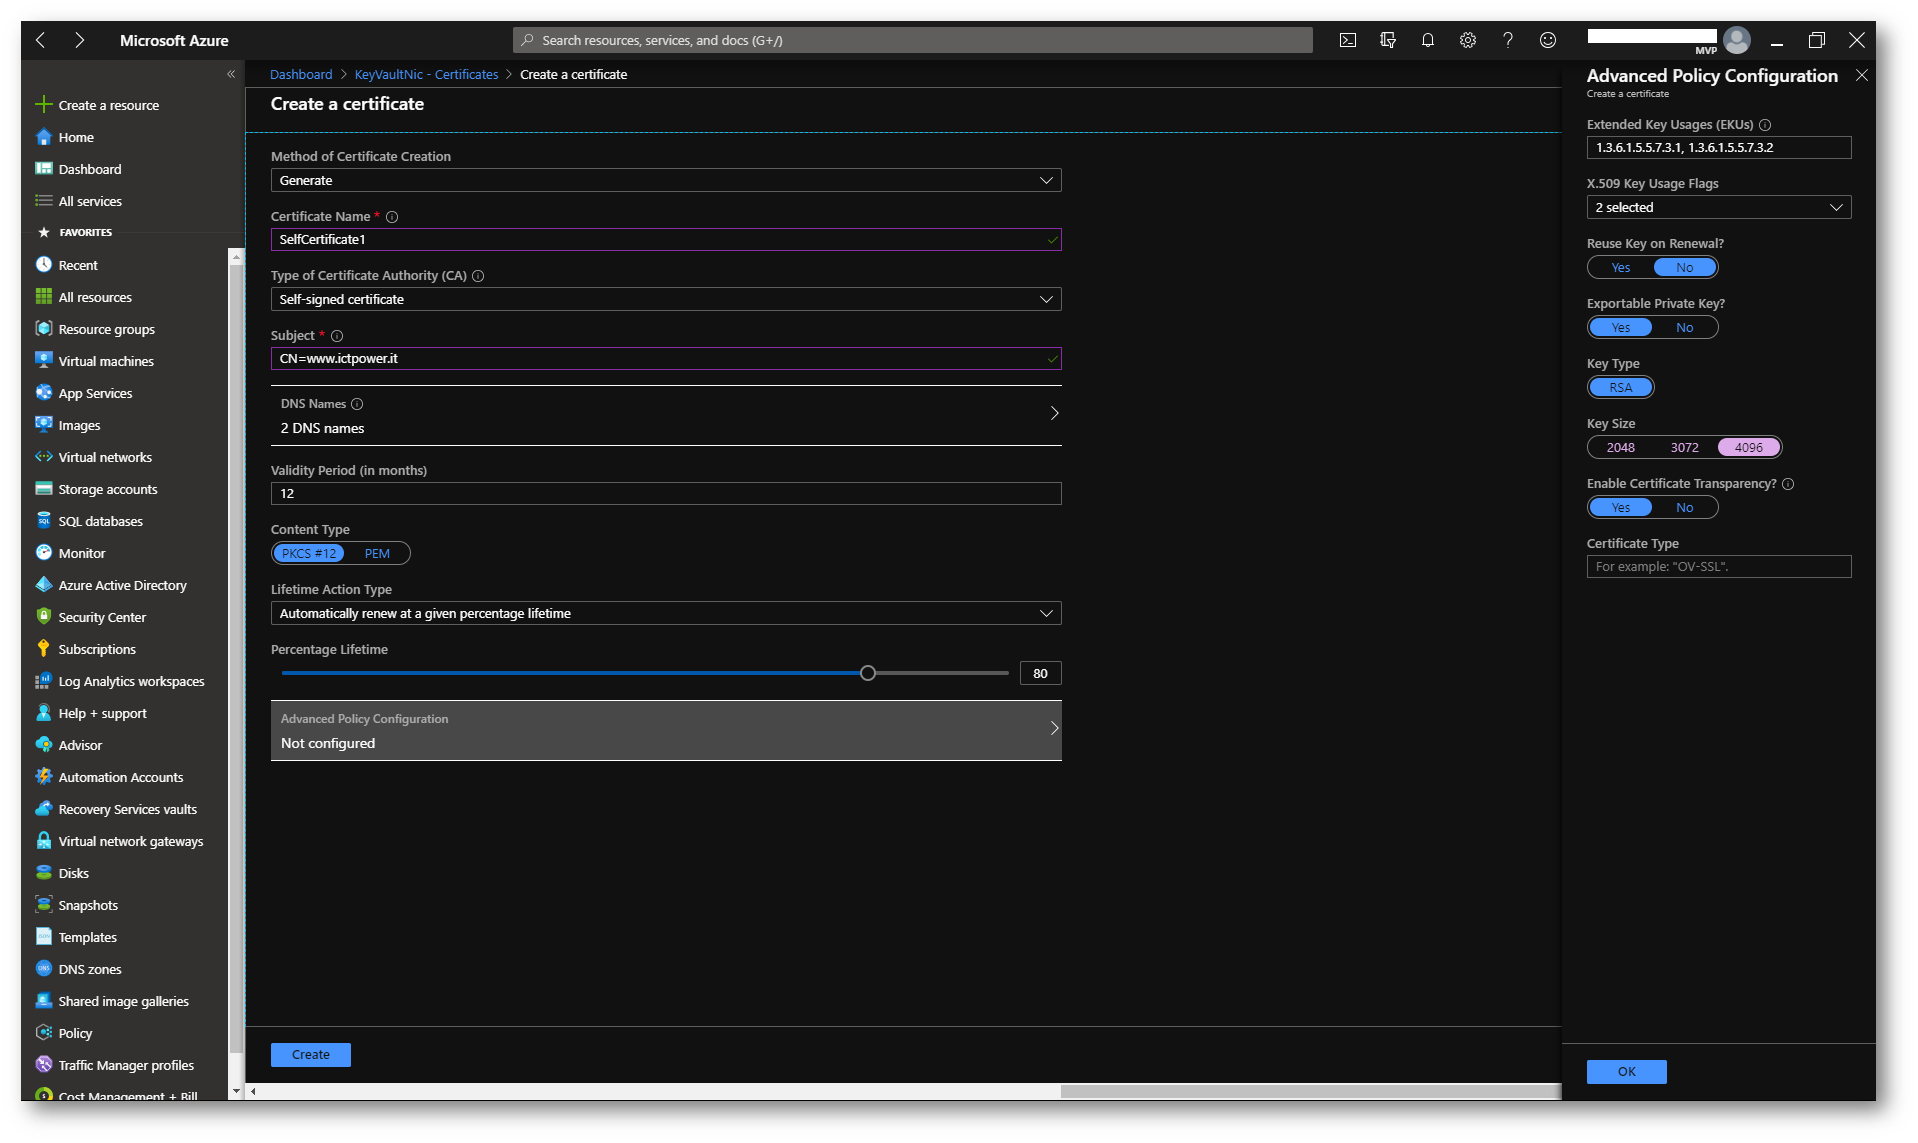Open Subscriptions in sidebar
The width and height of the screenshot is (1918, 1143).
97,649
